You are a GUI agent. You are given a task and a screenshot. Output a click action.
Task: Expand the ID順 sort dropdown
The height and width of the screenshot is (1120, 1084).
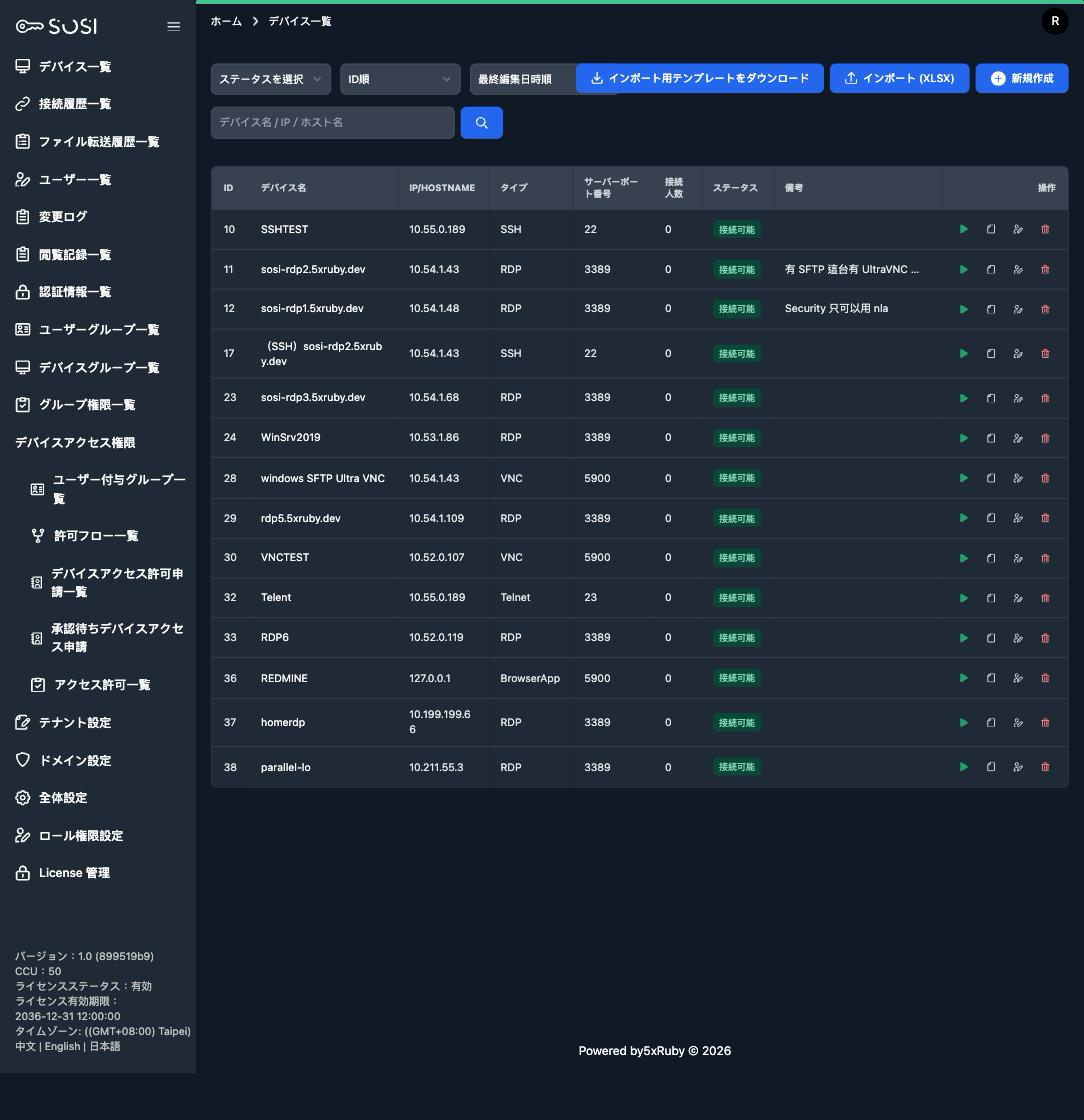pyautogui.click(x=400, y=79)
